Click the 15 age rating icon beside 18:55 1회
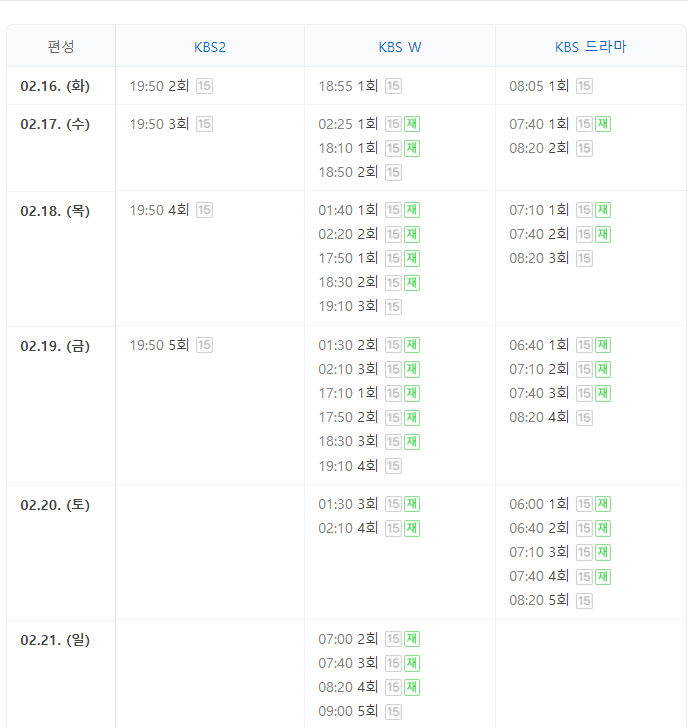The image size is (688, 728). [393, 86]
